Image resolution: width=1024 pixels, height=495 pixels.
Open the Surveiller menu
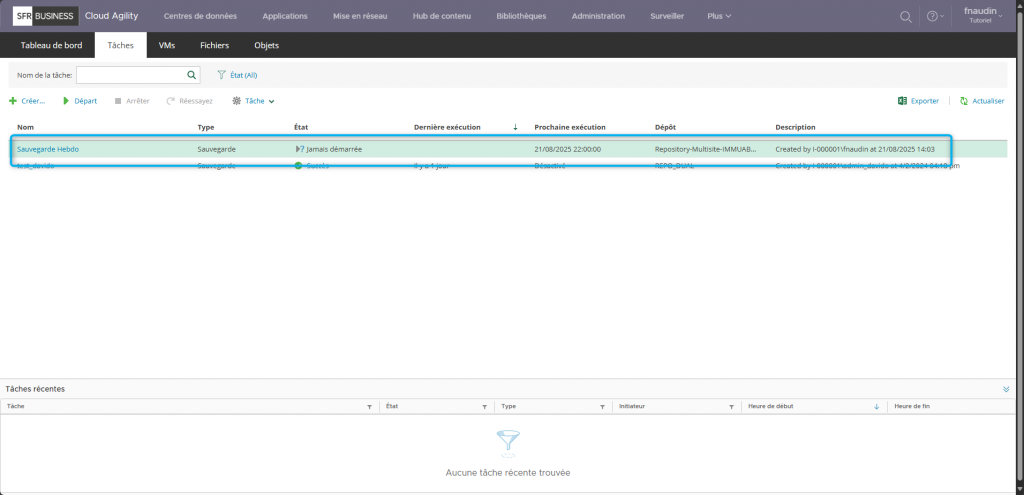pos(667,16)
